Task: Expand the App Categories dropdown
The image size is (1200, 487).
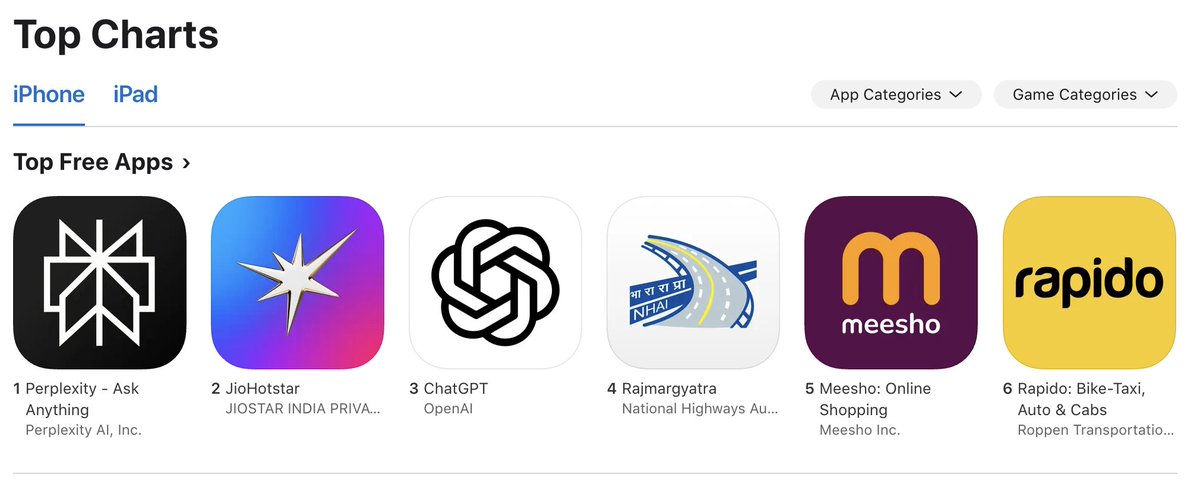Action: (896, 95)
